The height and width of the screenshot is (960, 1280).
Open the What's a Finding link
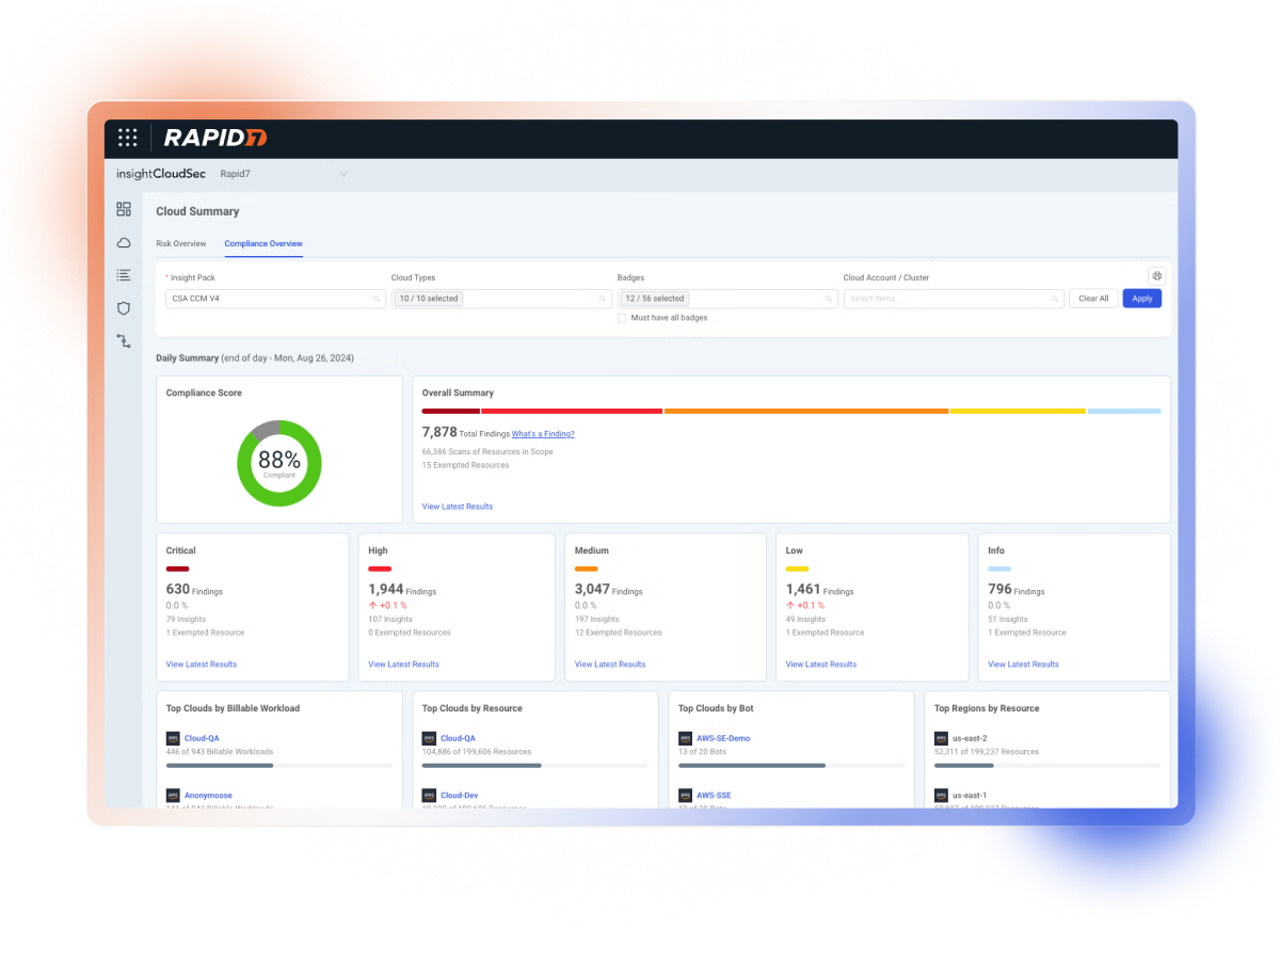(543, 433)
